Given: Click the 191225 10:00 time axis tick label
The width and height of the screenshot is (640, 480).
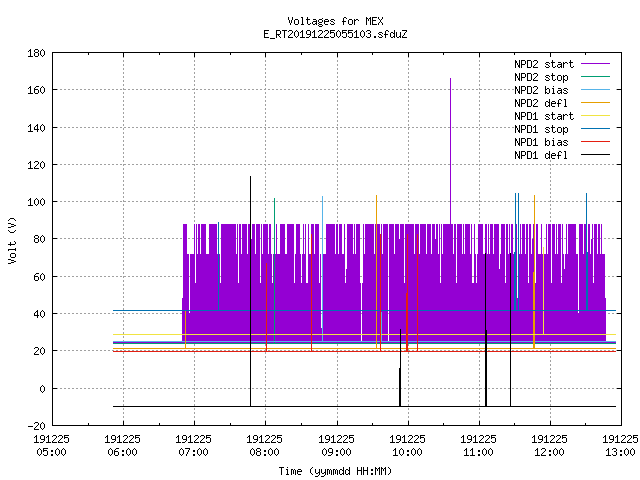Looking at the screenshot, I should coord(407,445).
